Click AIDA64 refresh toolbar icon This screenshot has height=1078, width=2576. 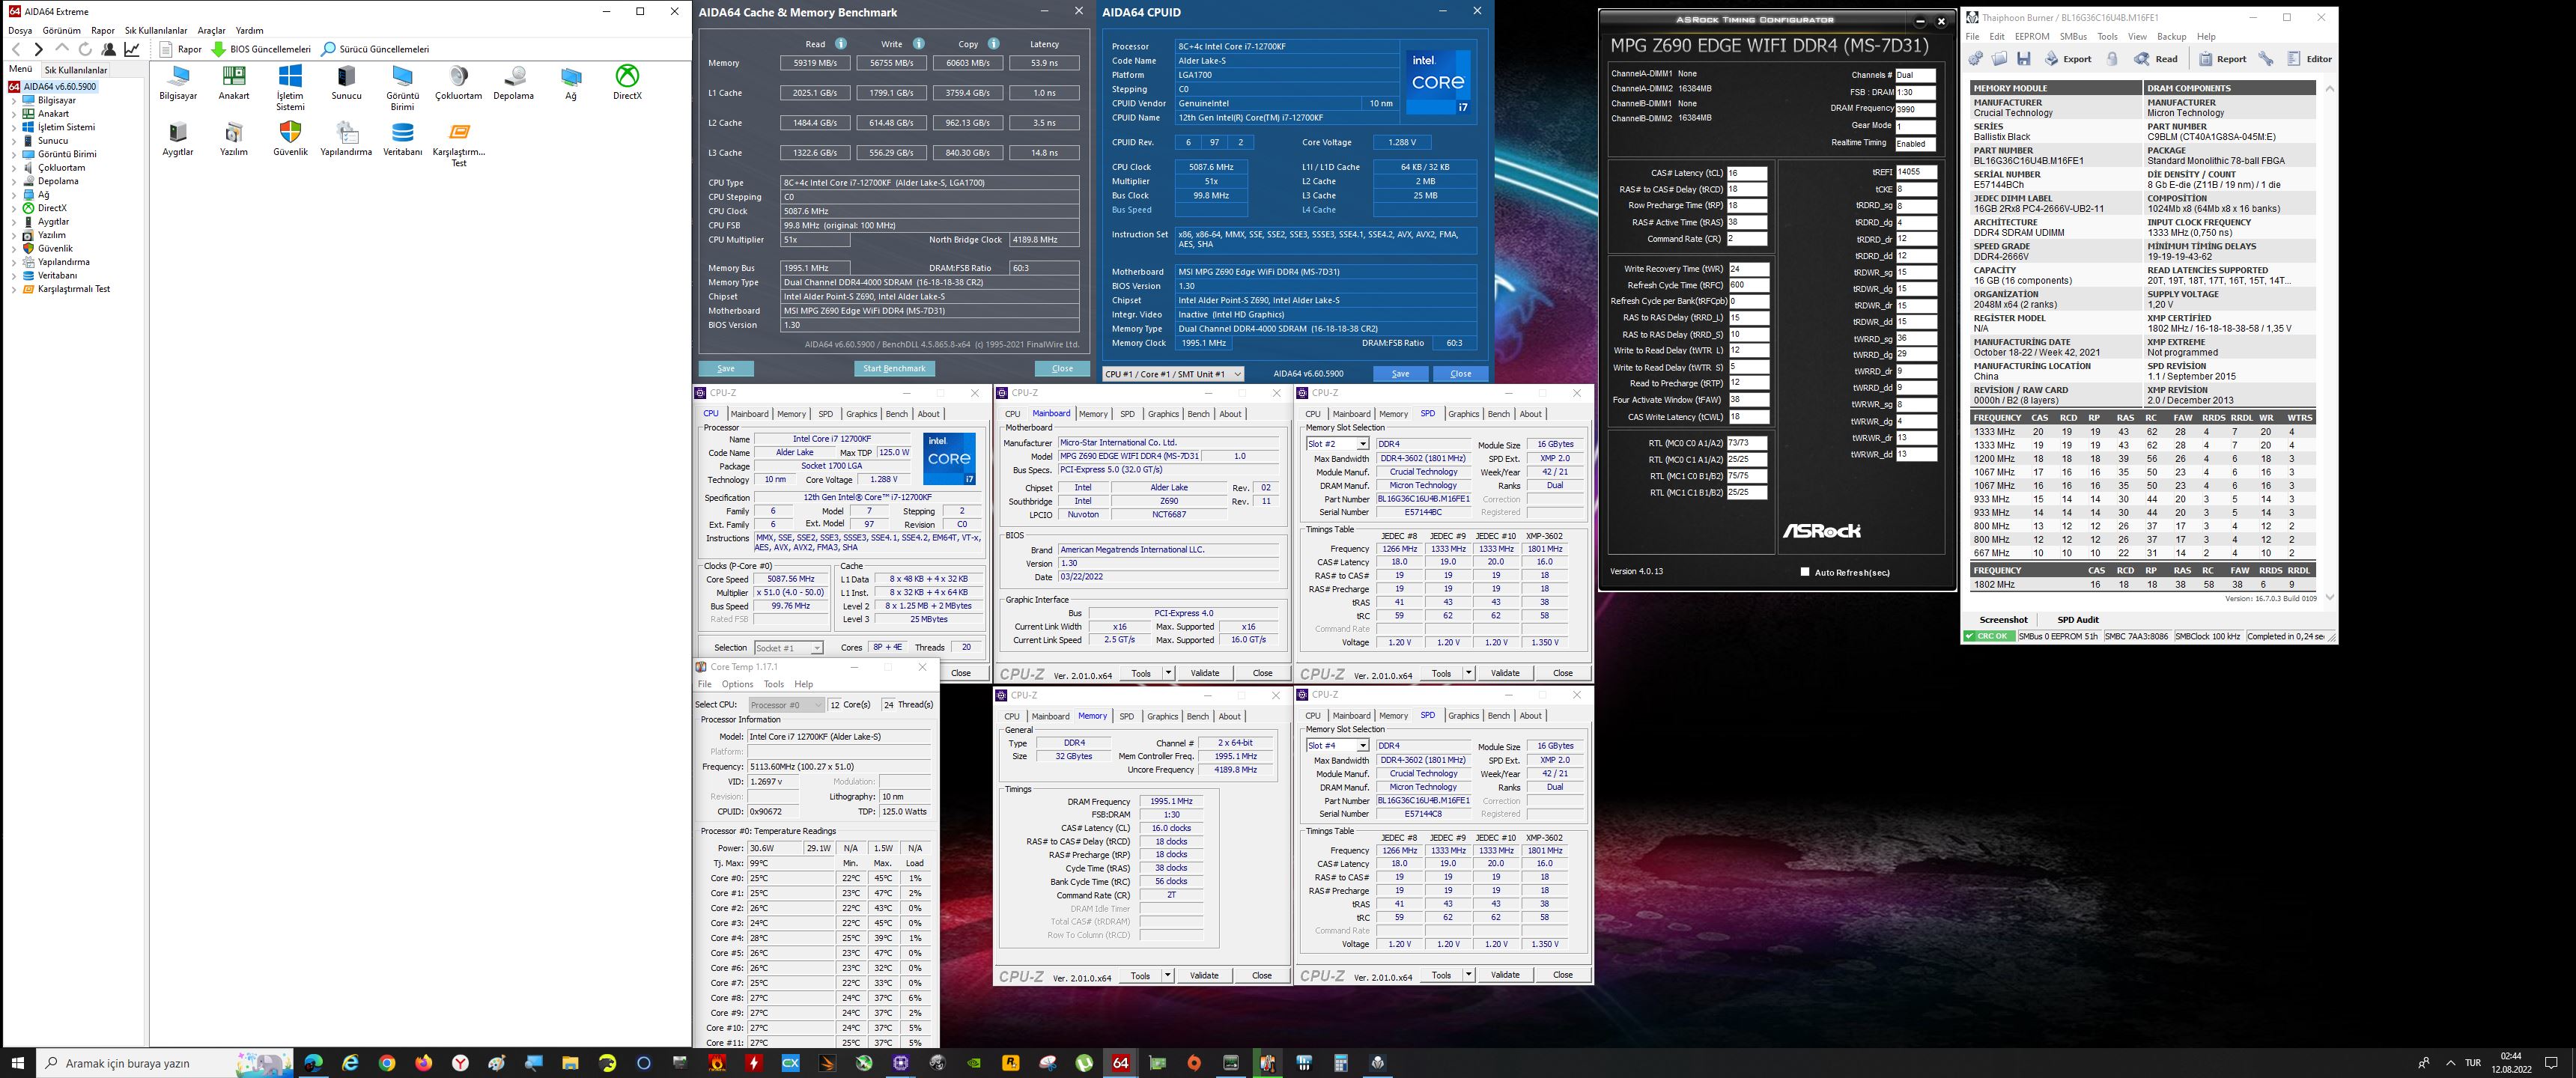(85, 49)
